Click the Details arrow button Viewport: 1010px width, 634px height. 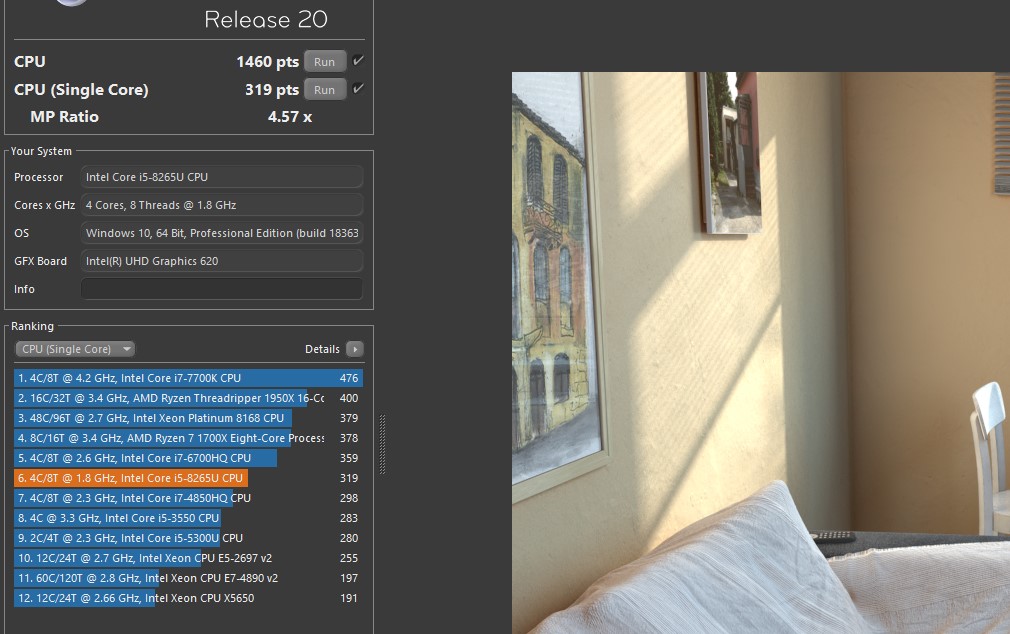pos(354,349)
